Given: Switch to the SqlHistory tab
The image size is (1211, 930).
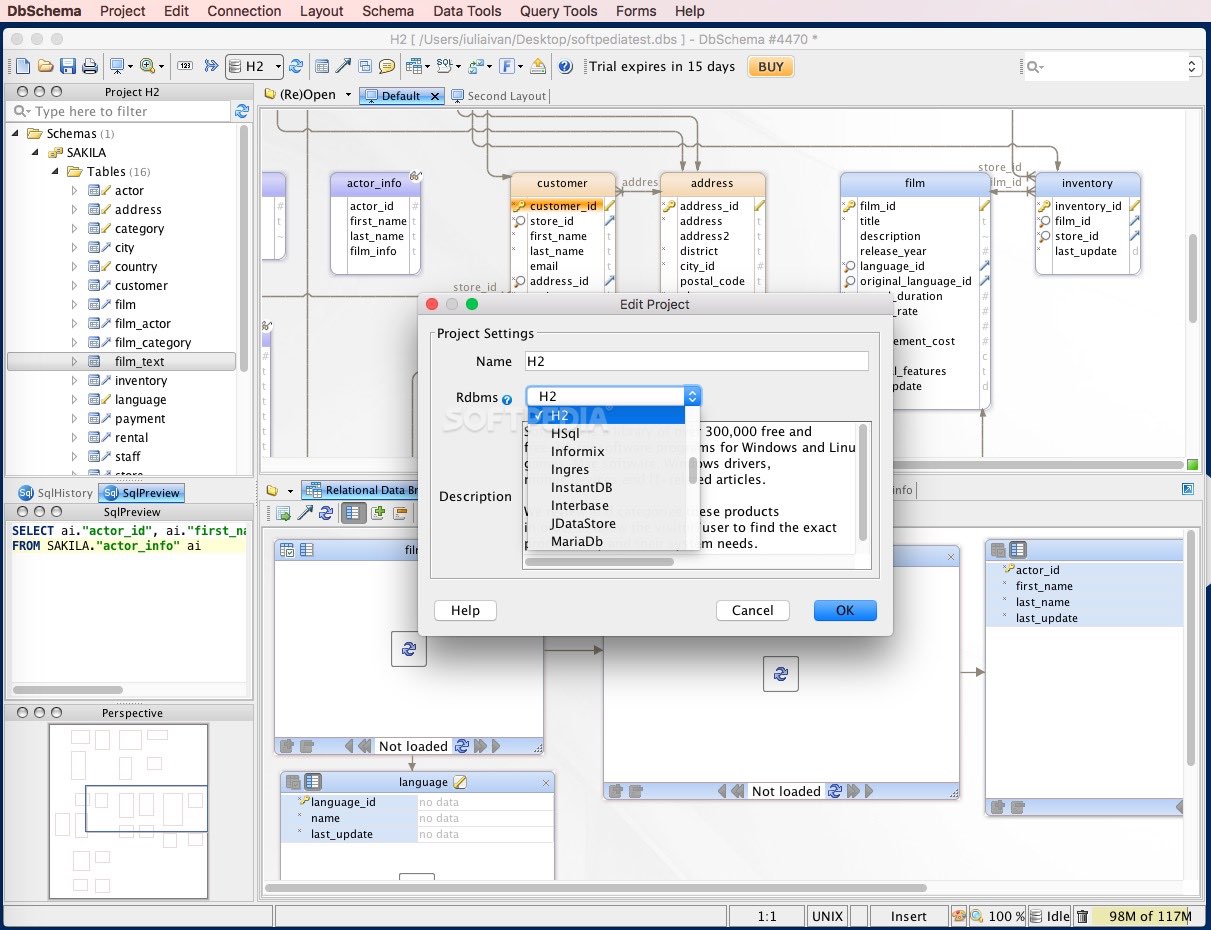Looking at the screenshot, I should [x=56, y=493].
